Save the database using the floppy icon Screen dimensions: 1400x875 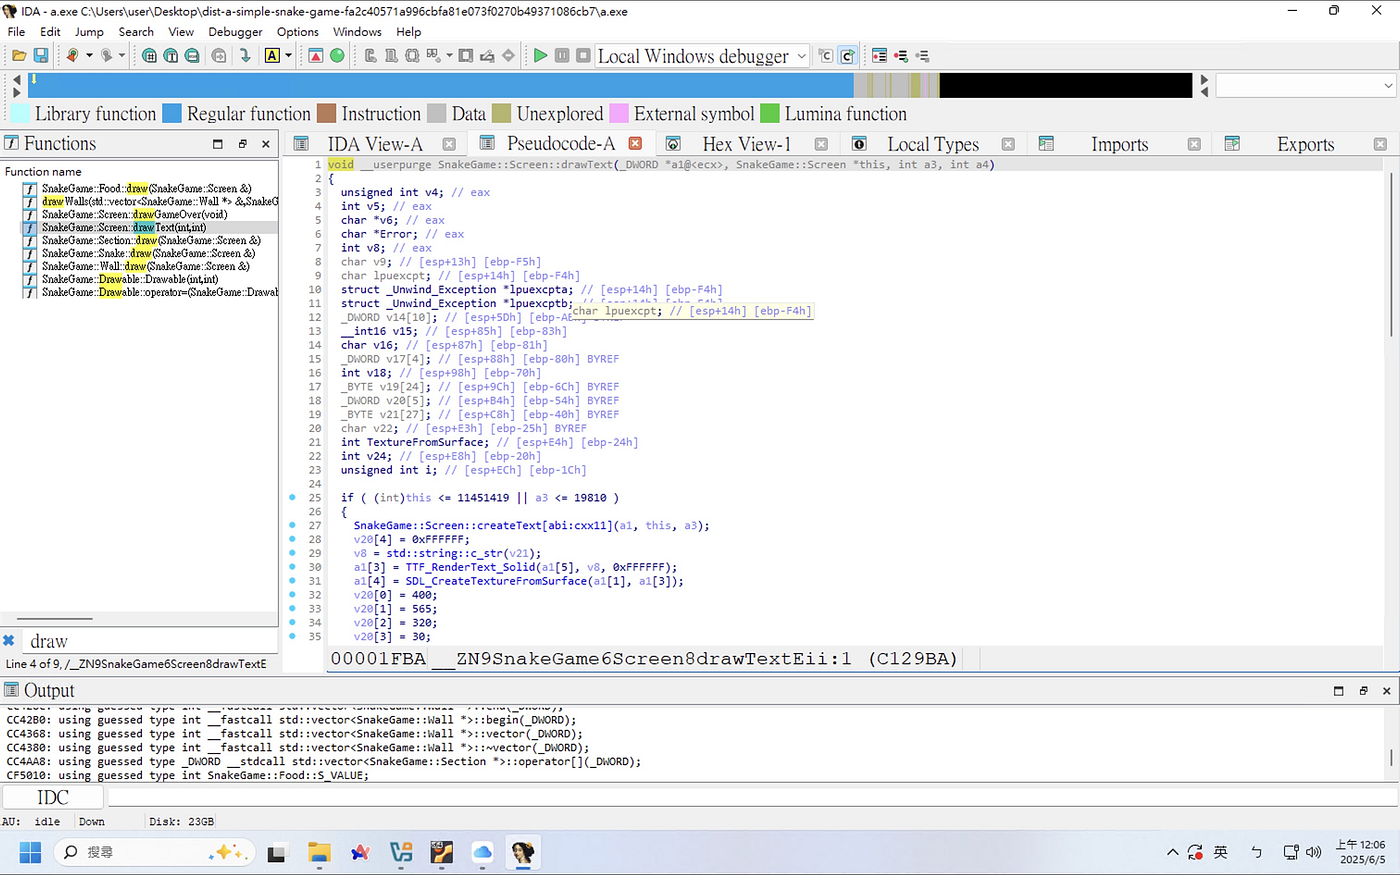pos(41,56)
